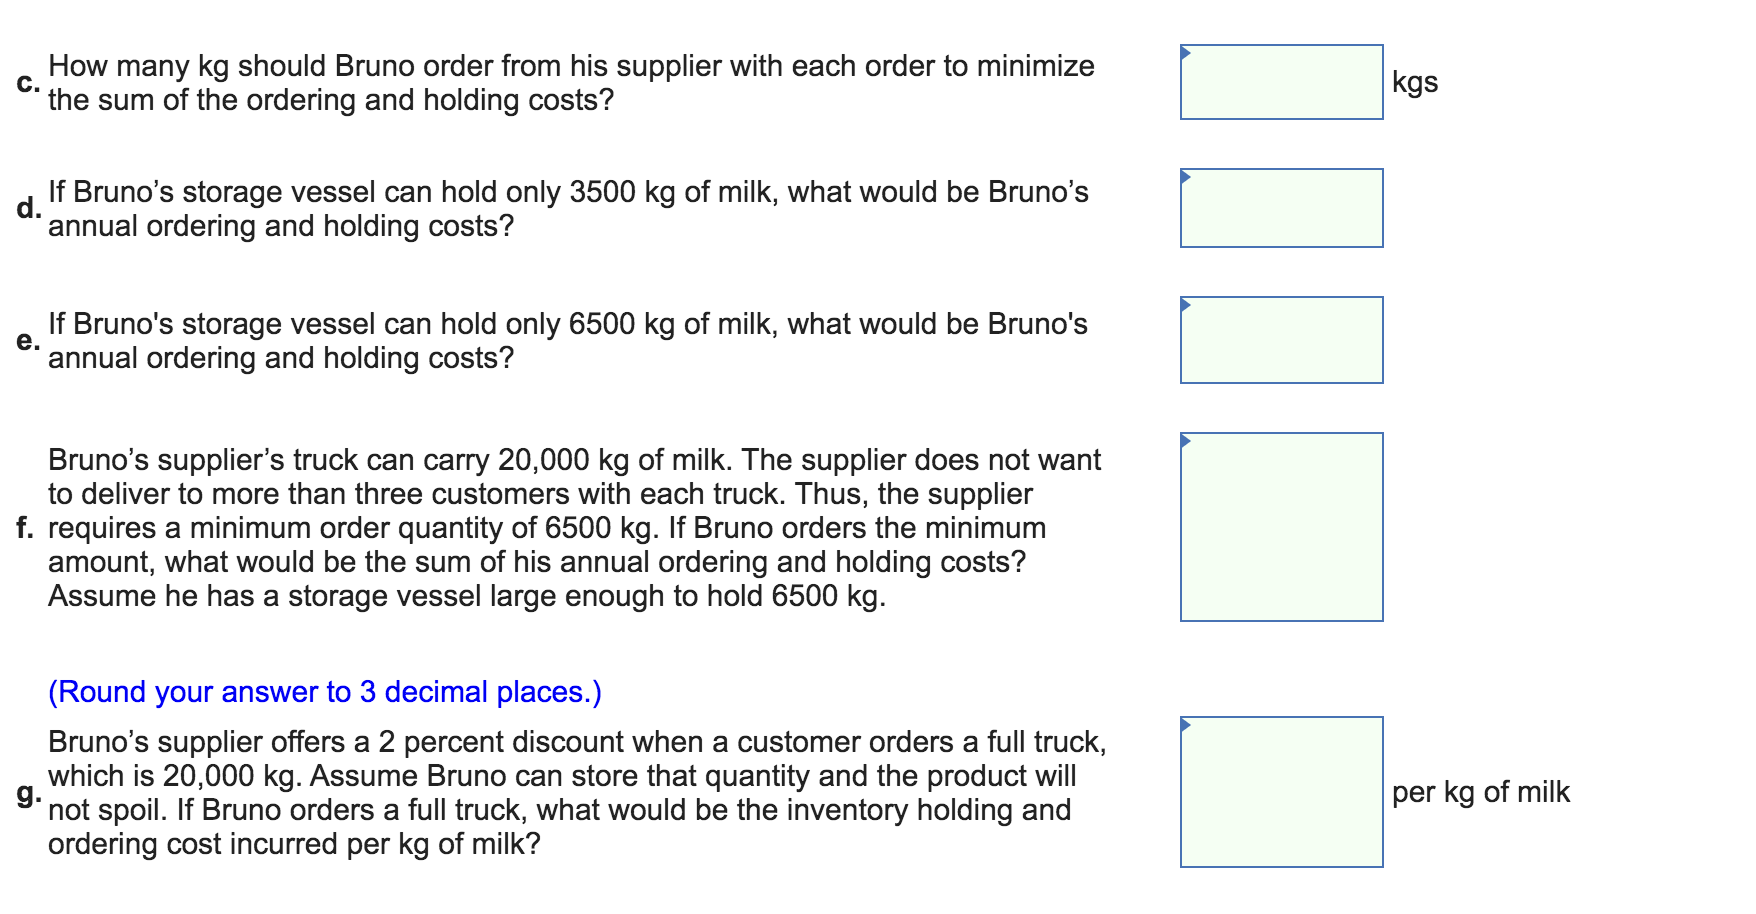The width and height of the screenshot is (1756, 914).
Task: Click the corner marker on the kgs answer box
Action: pyautogui.click(x=1187, y=51)
